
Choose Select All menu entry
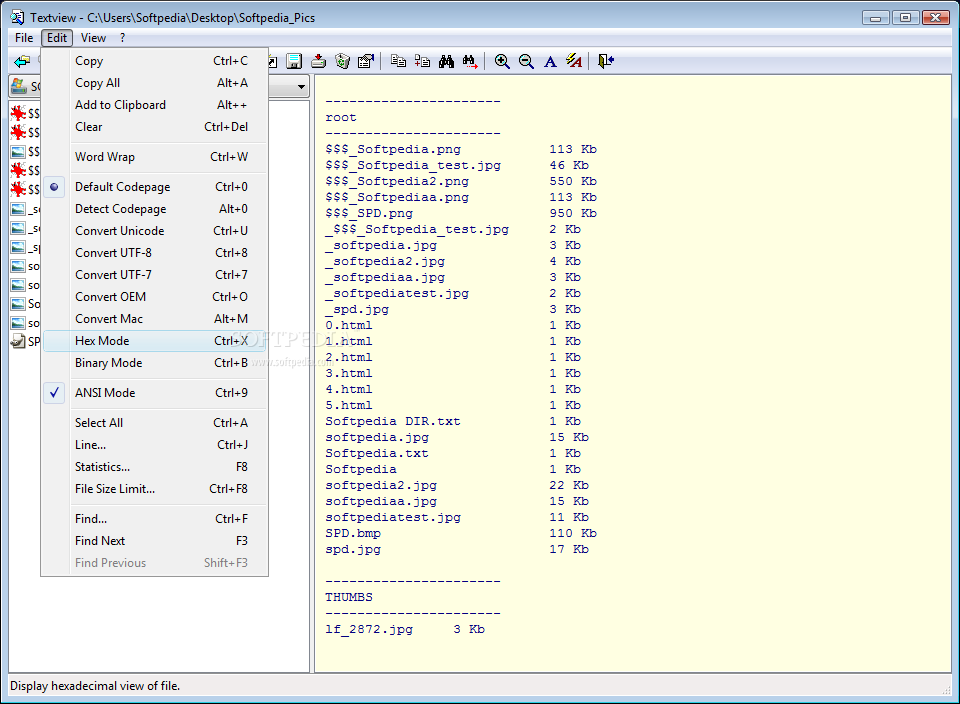(155, 423)
